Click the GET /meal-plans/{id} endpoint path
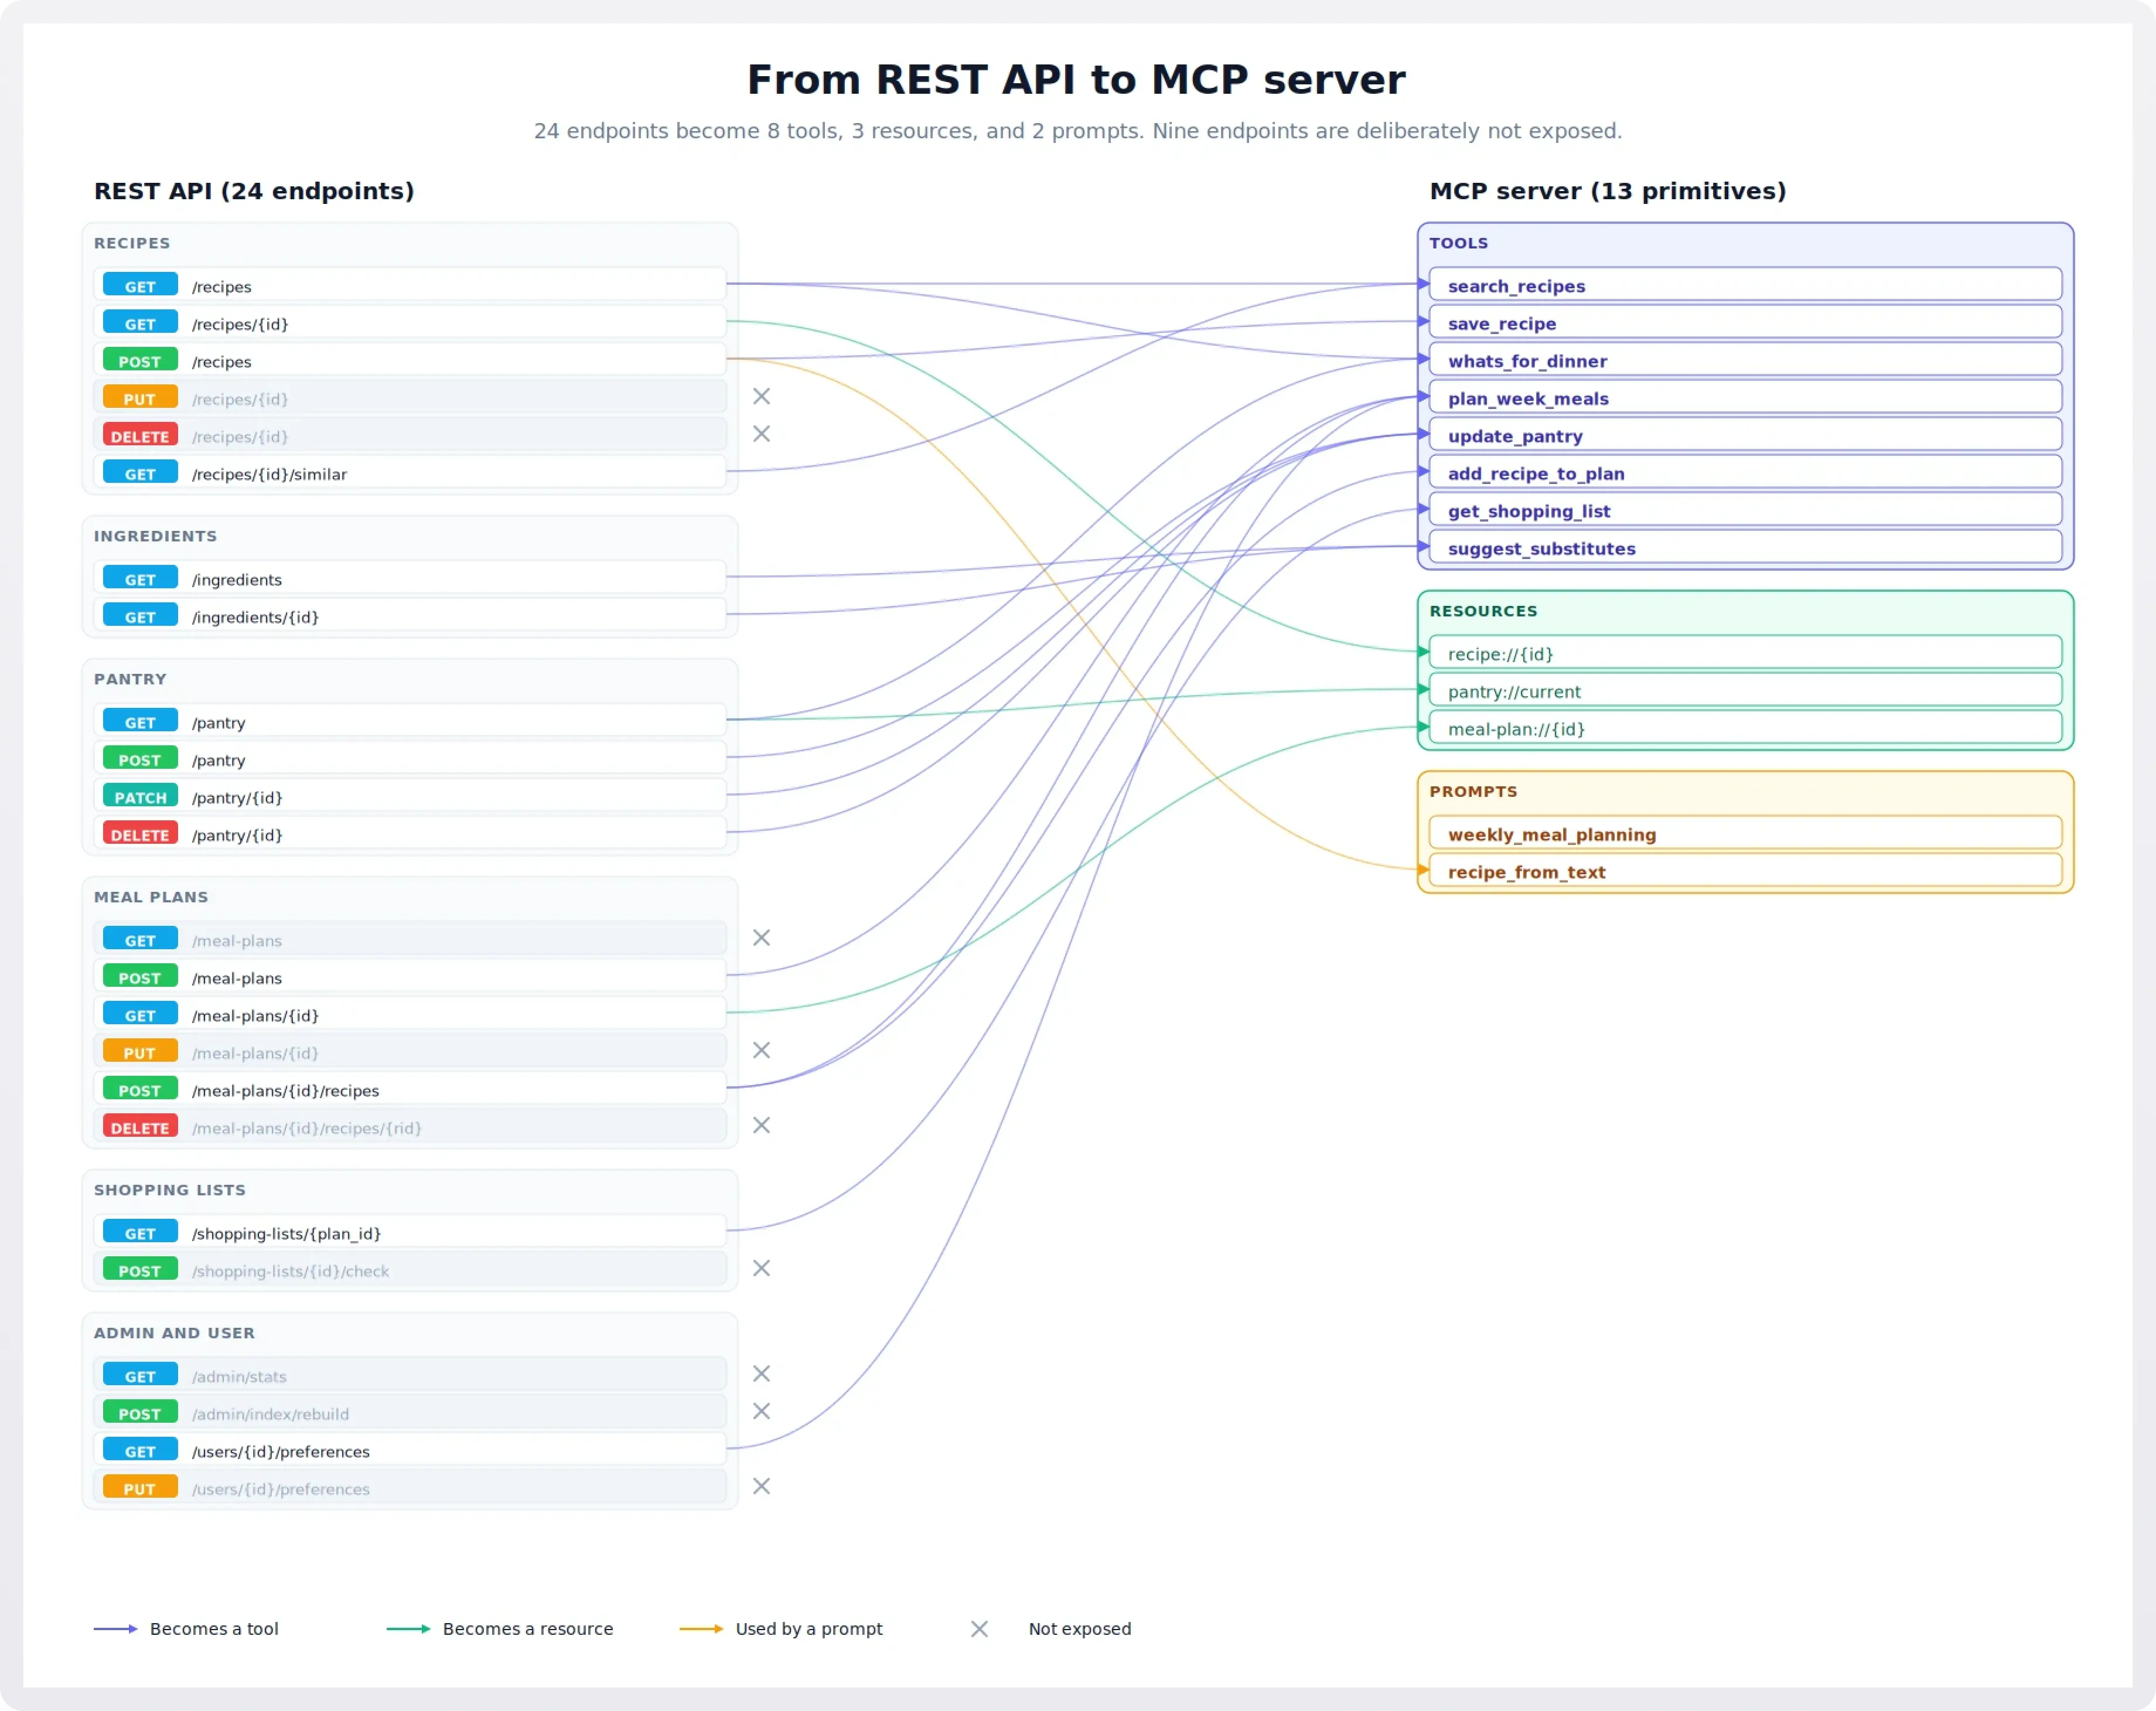Image resolution: width=2156 pixels, height=1711 pixels. click(x=255, y=1015)
